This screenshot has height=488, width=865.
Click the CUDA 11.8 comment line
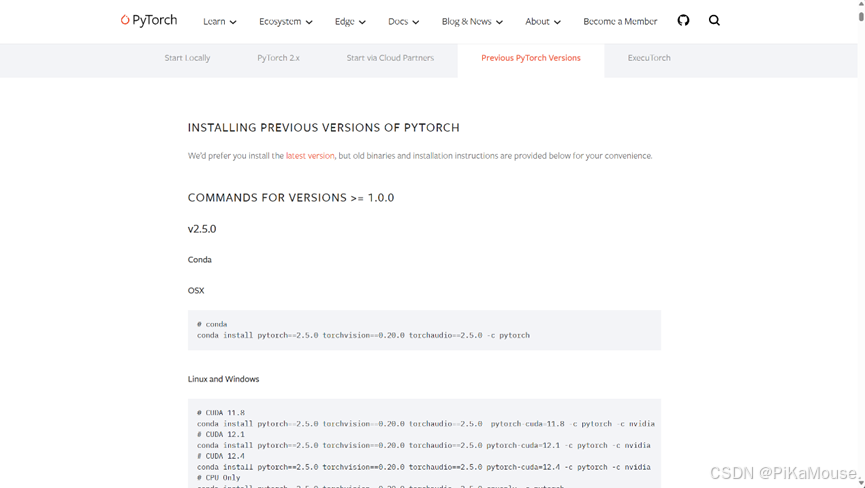tap(221, 412)
